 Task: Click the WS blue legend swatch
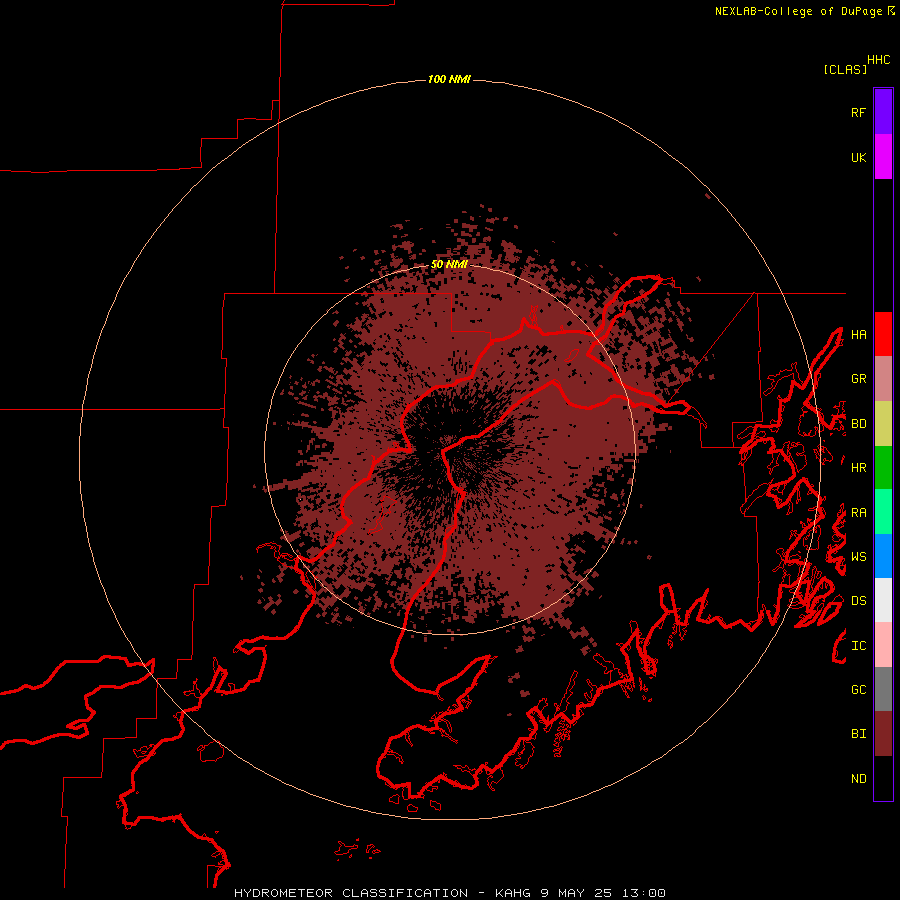click(x=883, y=556)
